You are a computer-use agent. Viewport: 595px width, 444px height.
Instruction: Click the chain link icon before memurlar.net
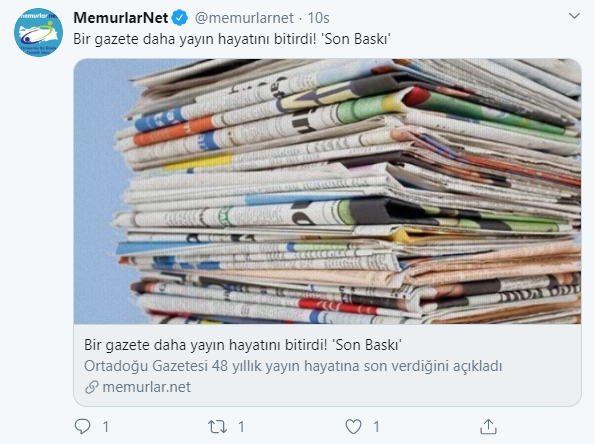pyautogui.click(x=92, y=387)
